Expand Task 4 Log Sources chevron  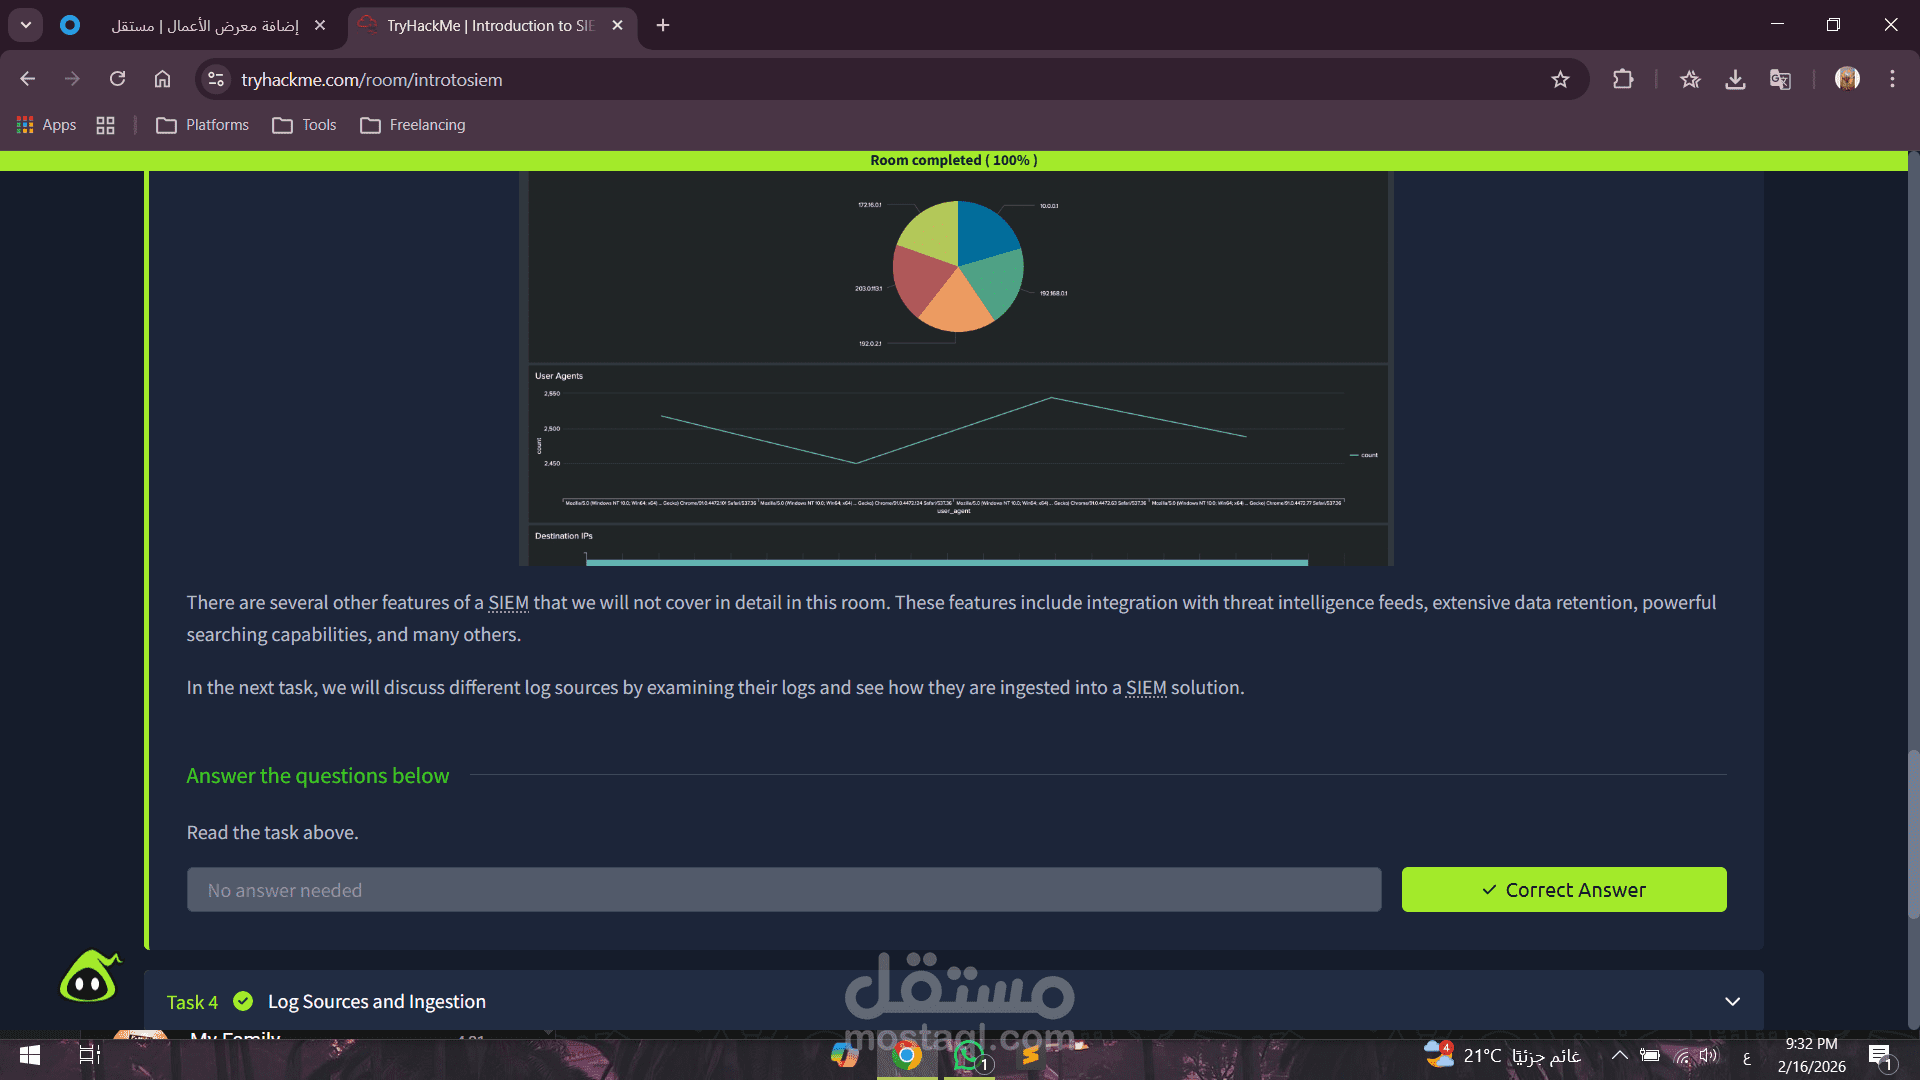click(1732, 1002)
